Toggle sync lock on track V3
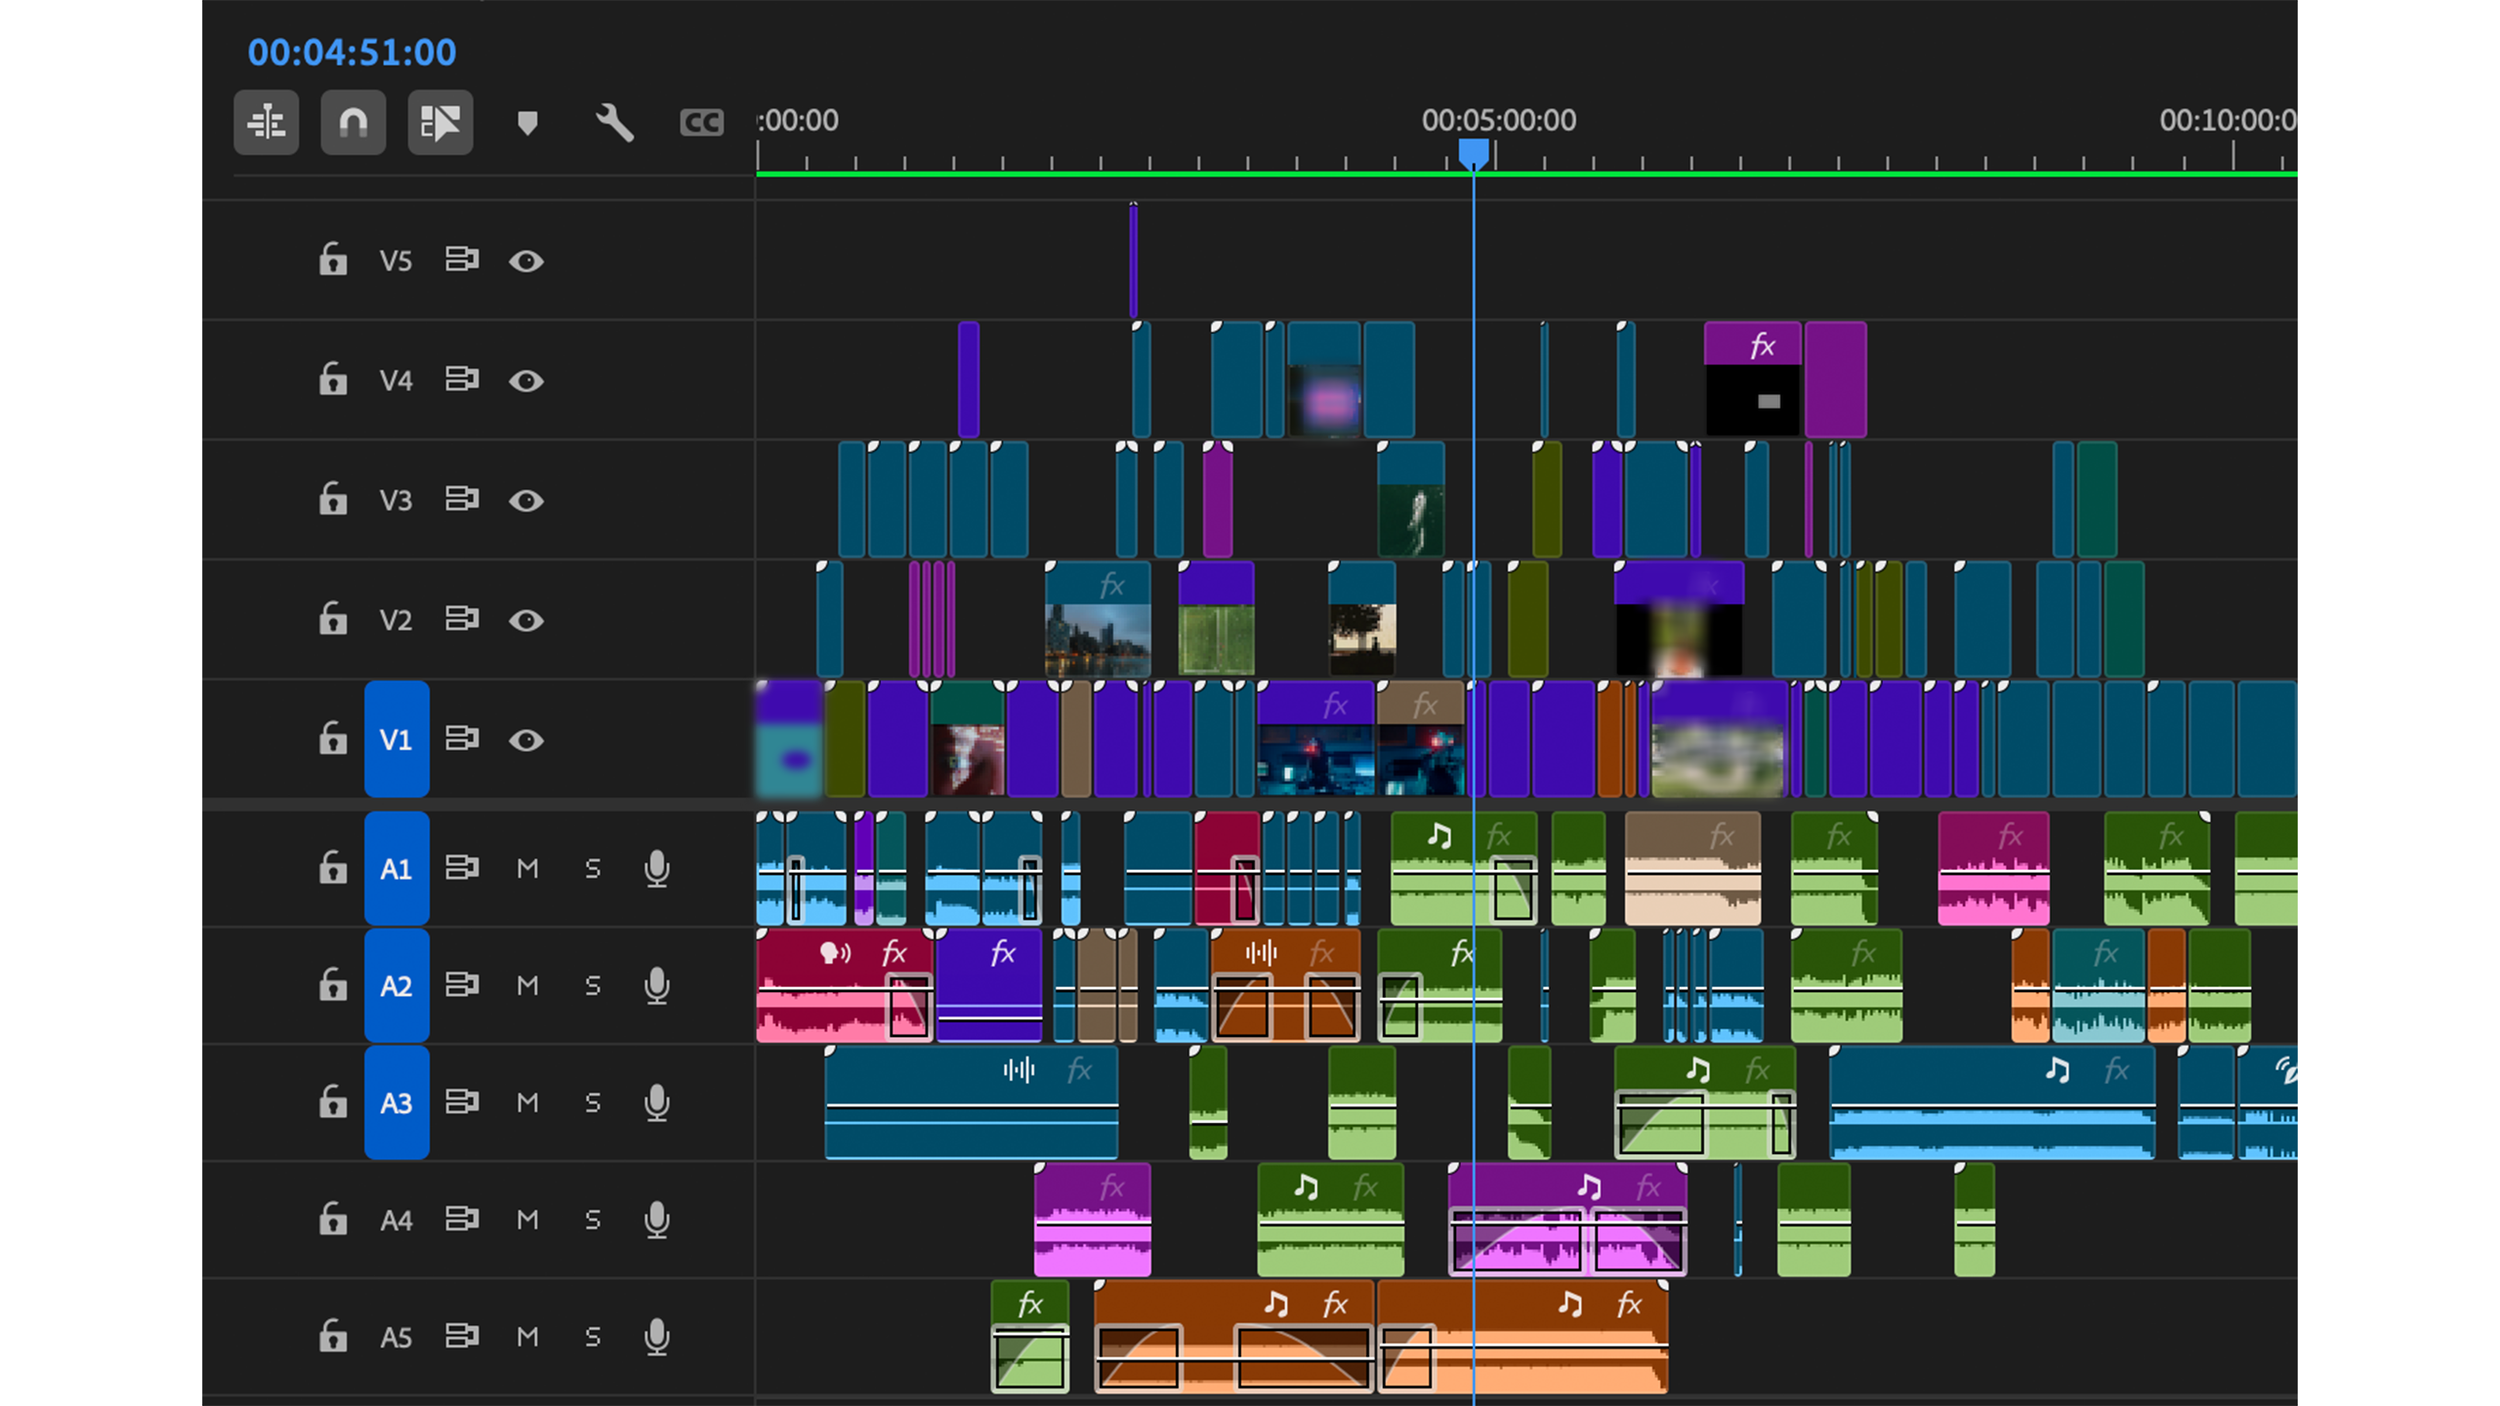 (461, 499)
